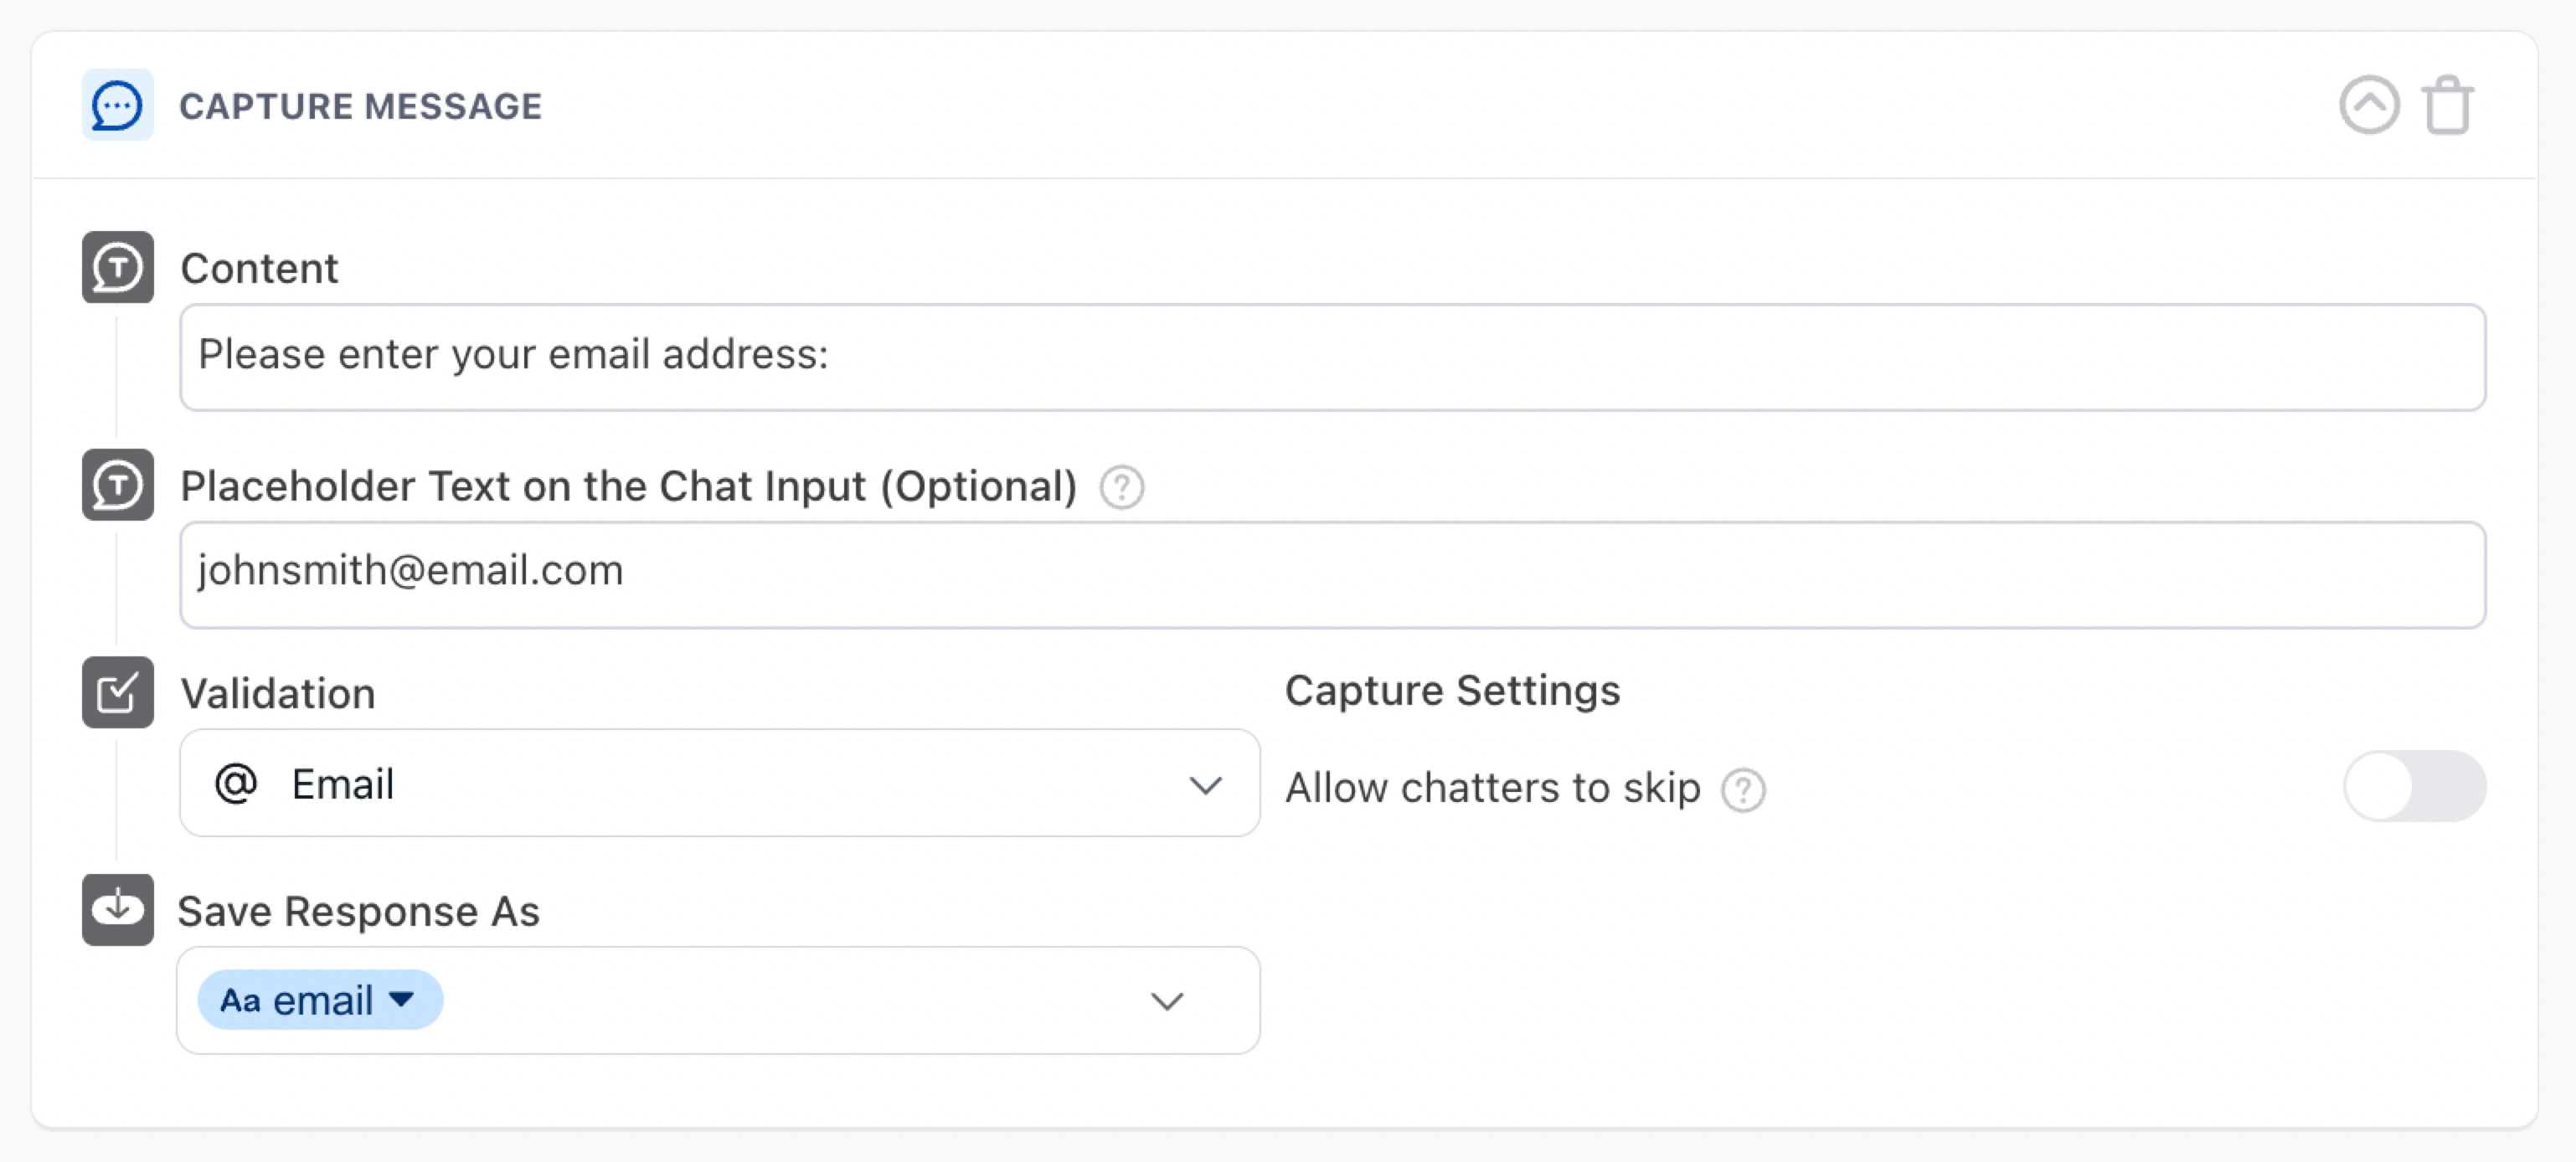This screenshot has height=1162, width=2576.
Task: Delete the Capture Message block
Action: pyautogui.click(x=2446, y=105)
